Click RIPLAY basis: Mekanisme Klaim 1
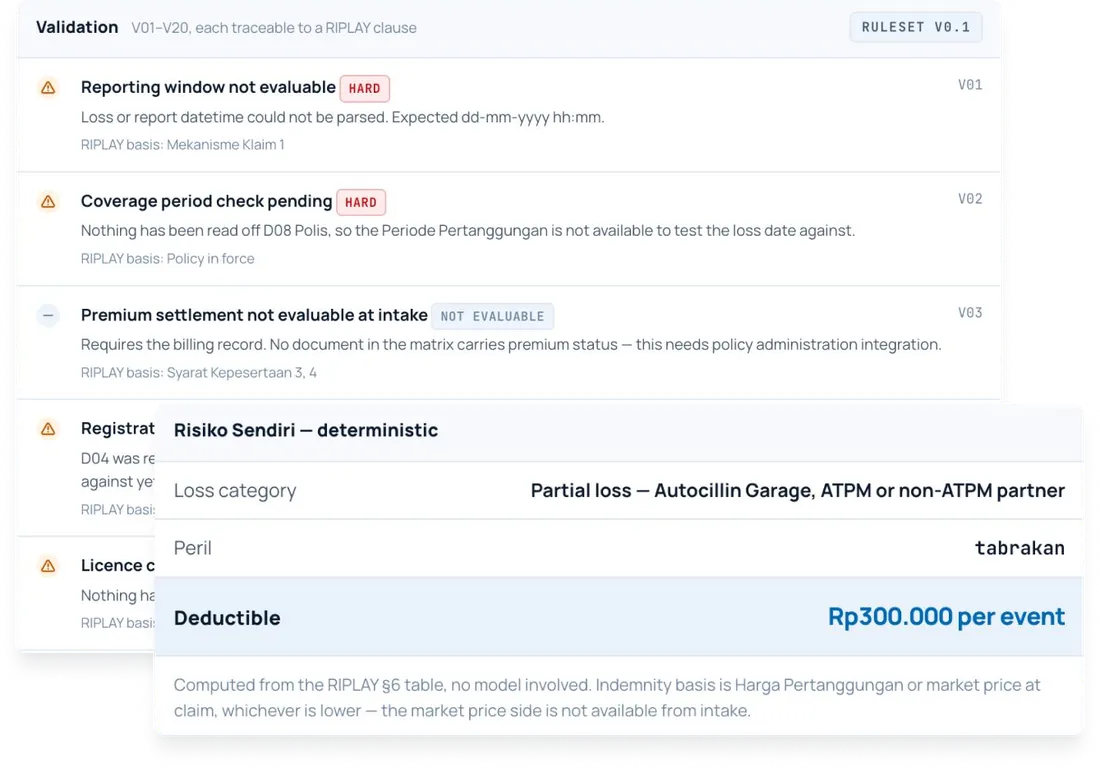This screenshot has width=1100, height=768. pos(182,144)
